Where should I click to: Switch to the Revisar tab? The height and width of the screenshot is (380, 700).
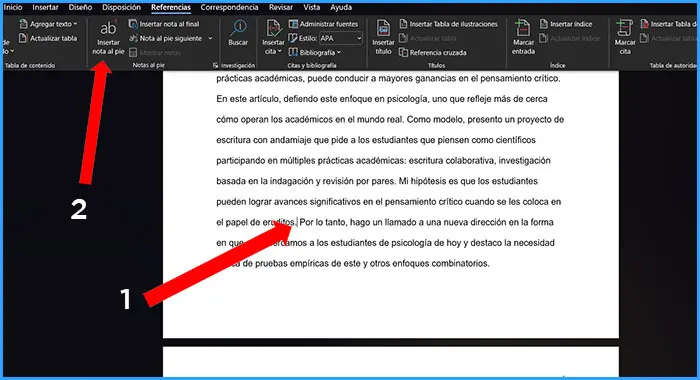click(281, 8)
